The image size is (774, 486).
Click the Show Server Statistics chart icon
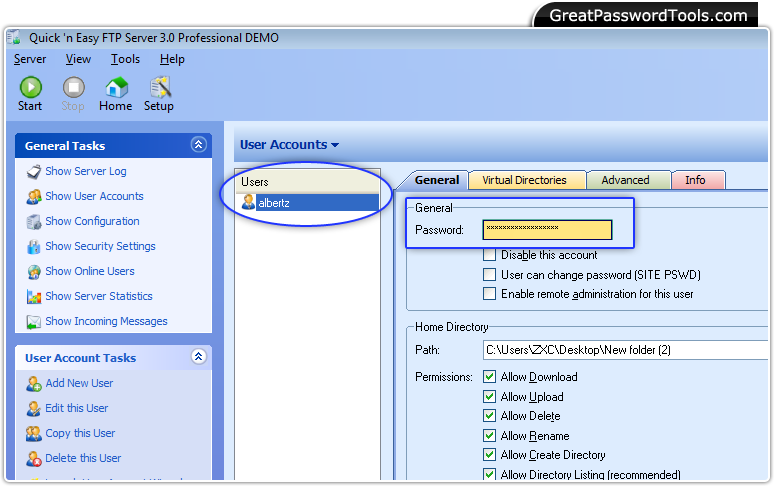(34, 297)
